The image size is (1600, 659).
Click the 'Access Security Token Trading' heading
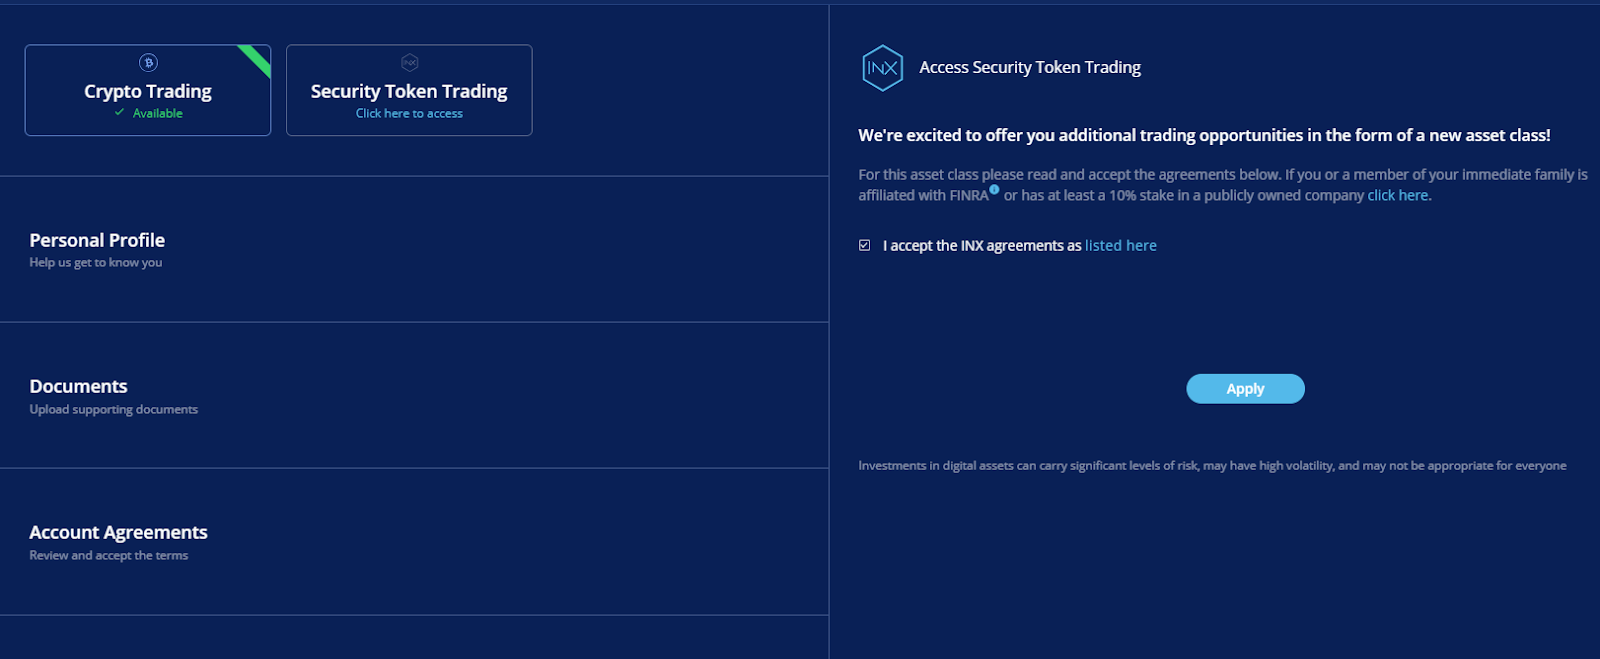pos(1030,67)
